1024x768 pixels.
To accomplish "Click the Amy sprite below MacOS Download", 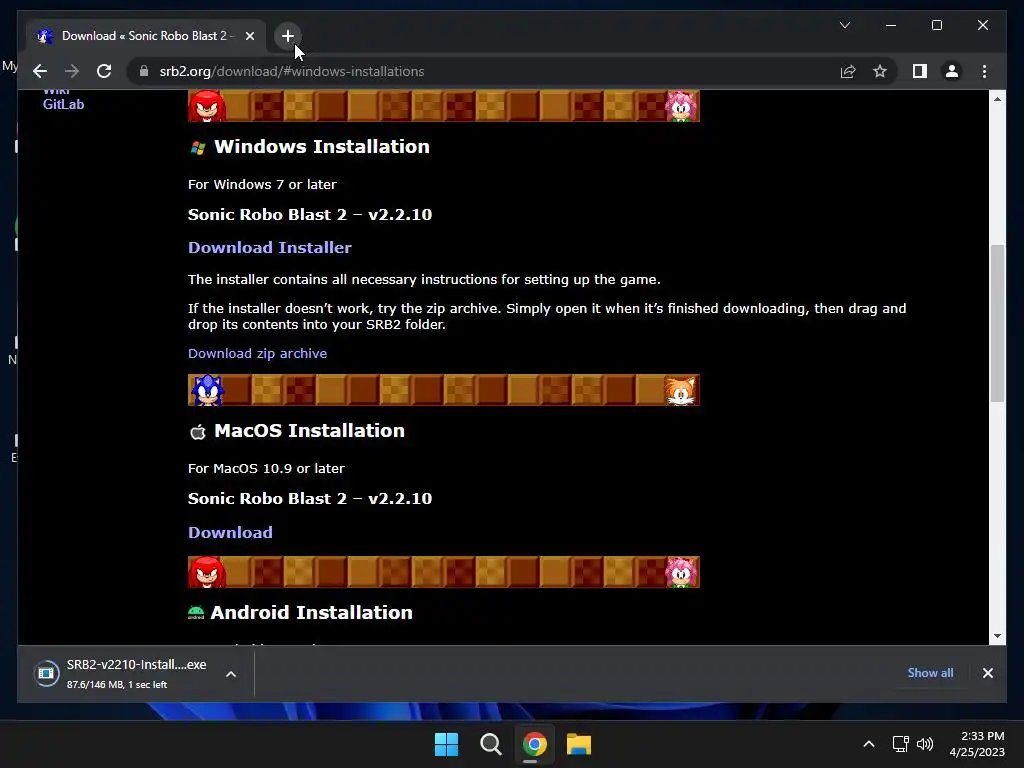I will click(x=681, y=572).
